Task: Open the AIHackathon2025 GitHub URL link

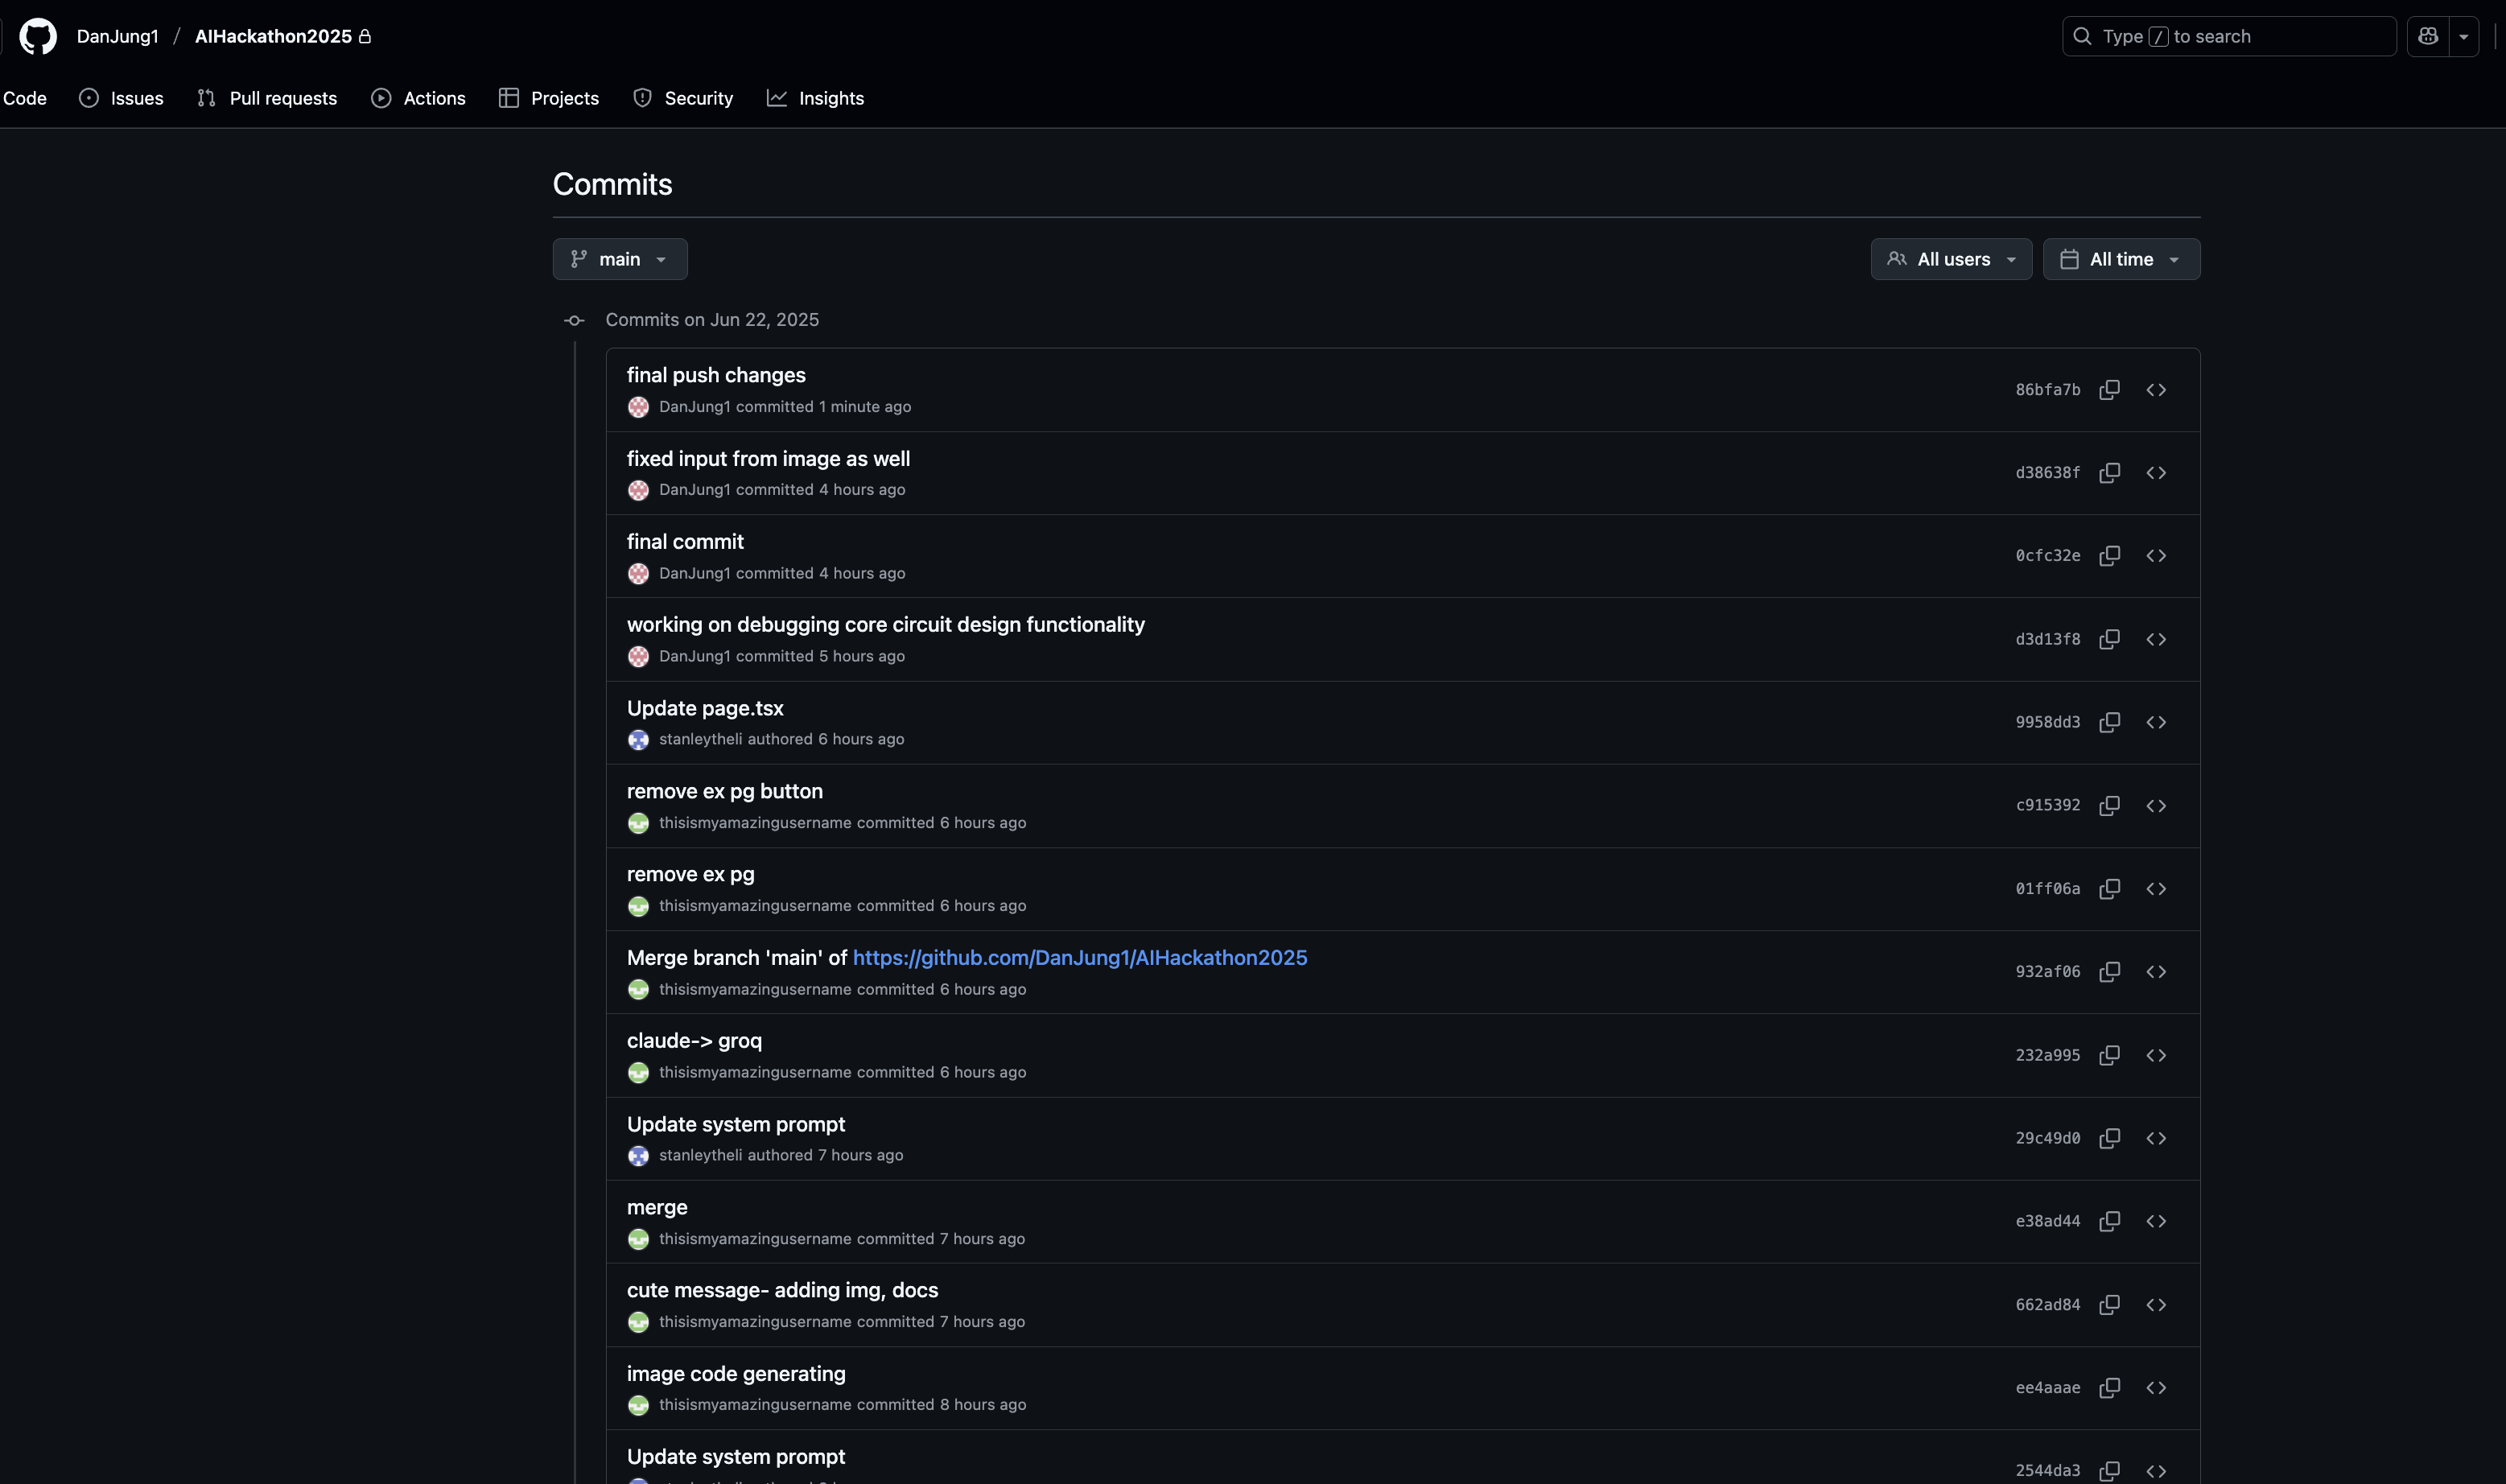Action: pyautogui.click(x=1079, y=957)
